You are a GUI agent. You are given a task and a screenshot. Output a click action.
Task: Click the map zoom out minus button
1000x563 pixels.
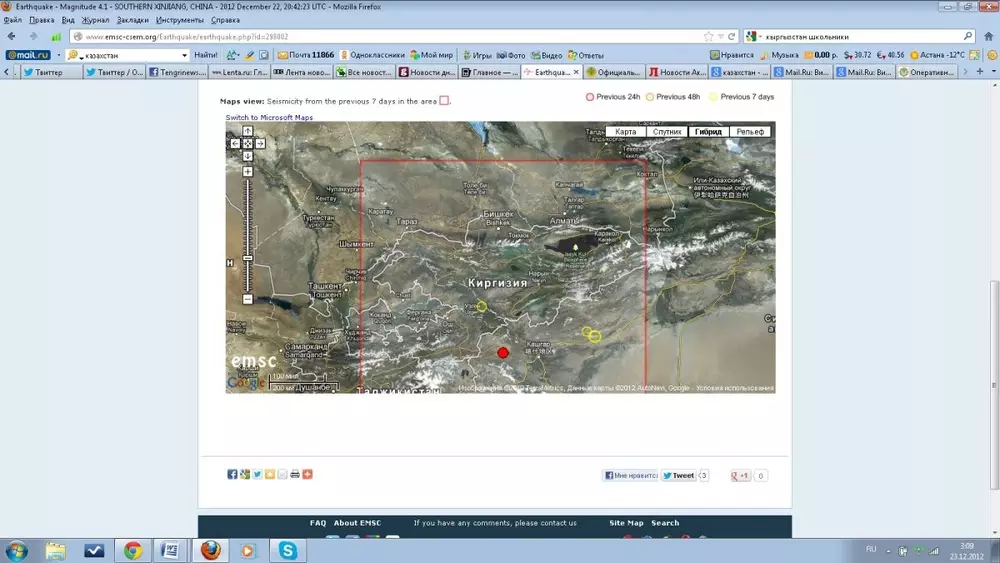pos(248,299)
